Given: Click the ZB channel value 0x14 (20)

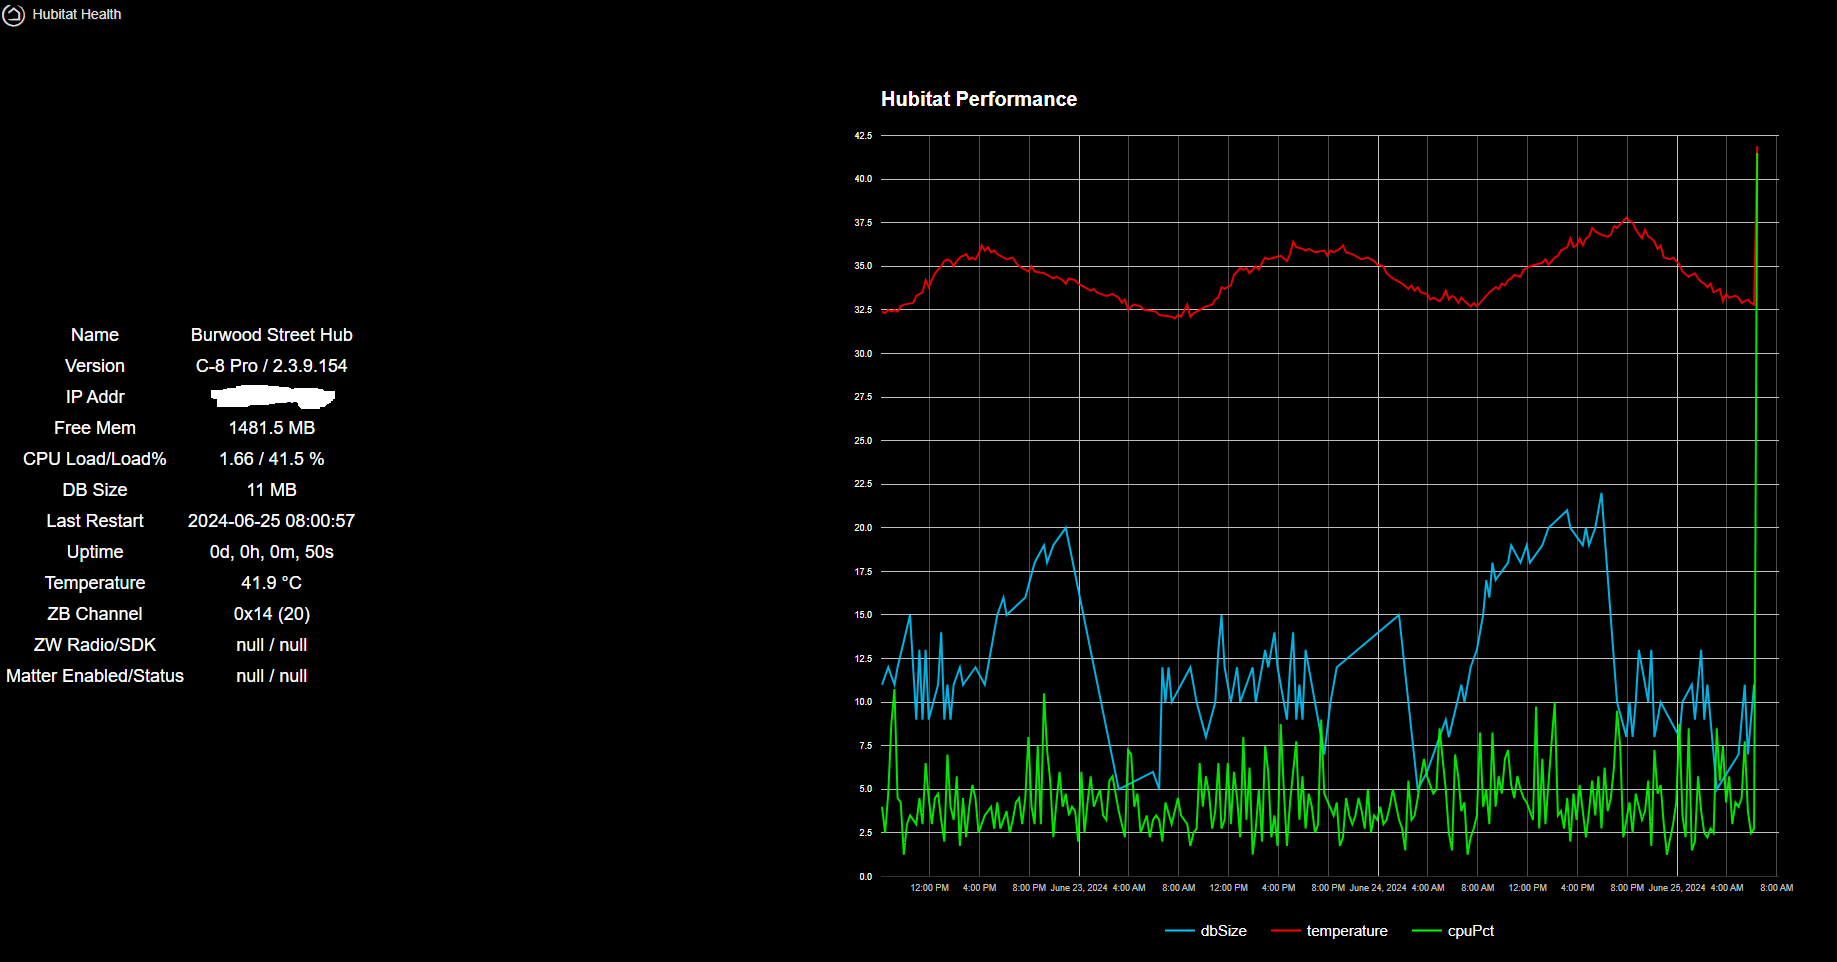Looking at the screenshot, I should coord(272,614).
